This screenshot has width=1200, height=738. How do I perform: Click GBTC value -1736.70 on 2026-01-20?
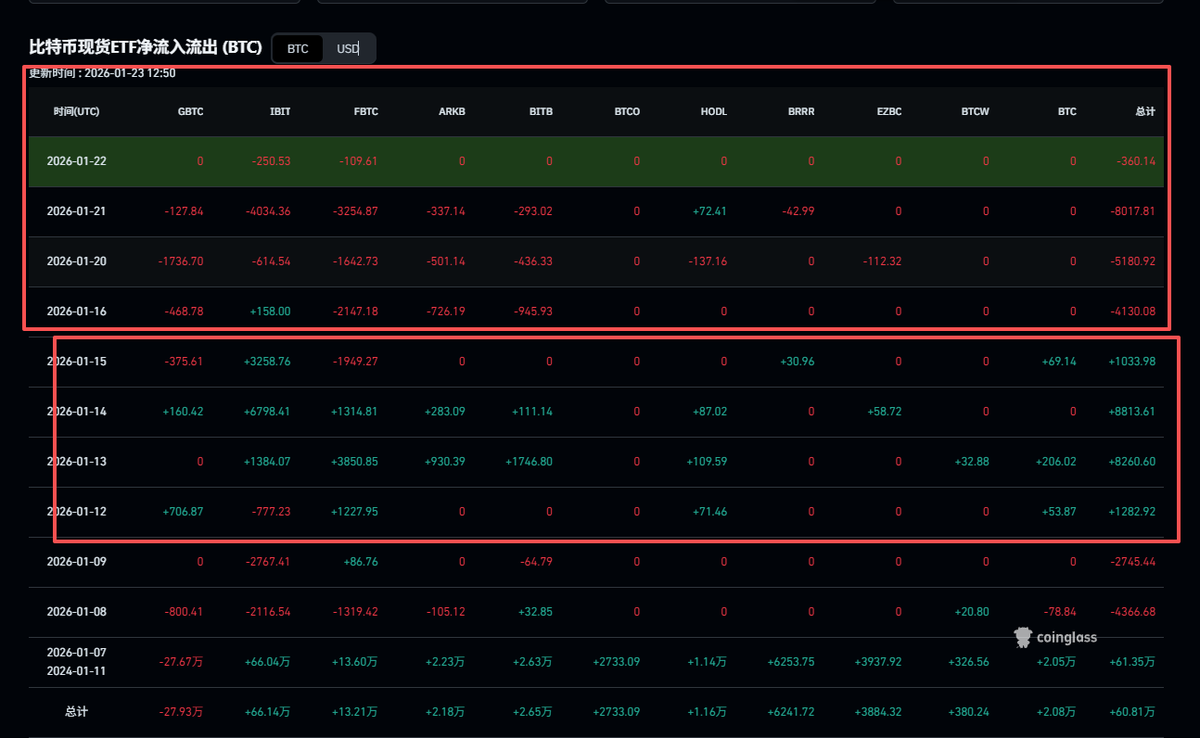[x=180, y=261]
